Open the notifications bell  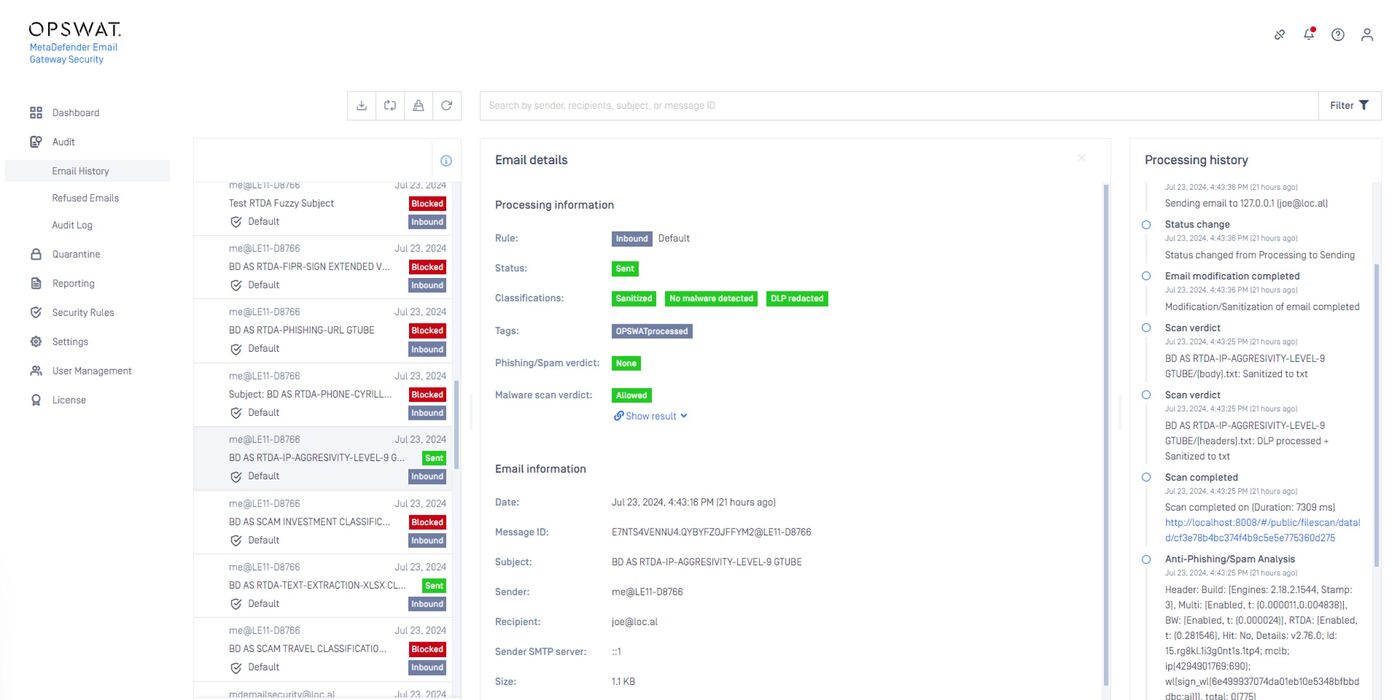[x=1308, y=34]
